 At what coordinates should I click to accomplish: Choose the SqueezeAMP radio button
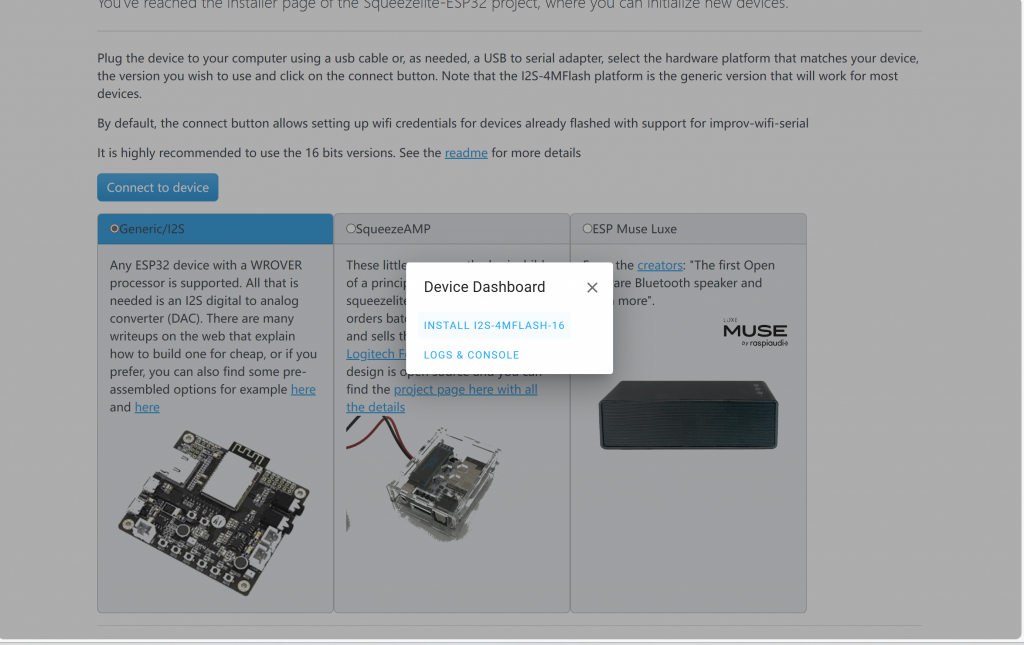point(351,229)
